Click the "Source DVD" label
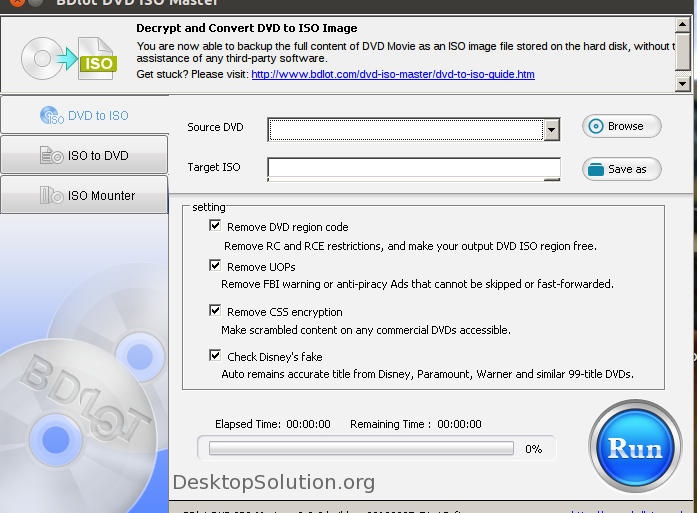 coord(215,127)
